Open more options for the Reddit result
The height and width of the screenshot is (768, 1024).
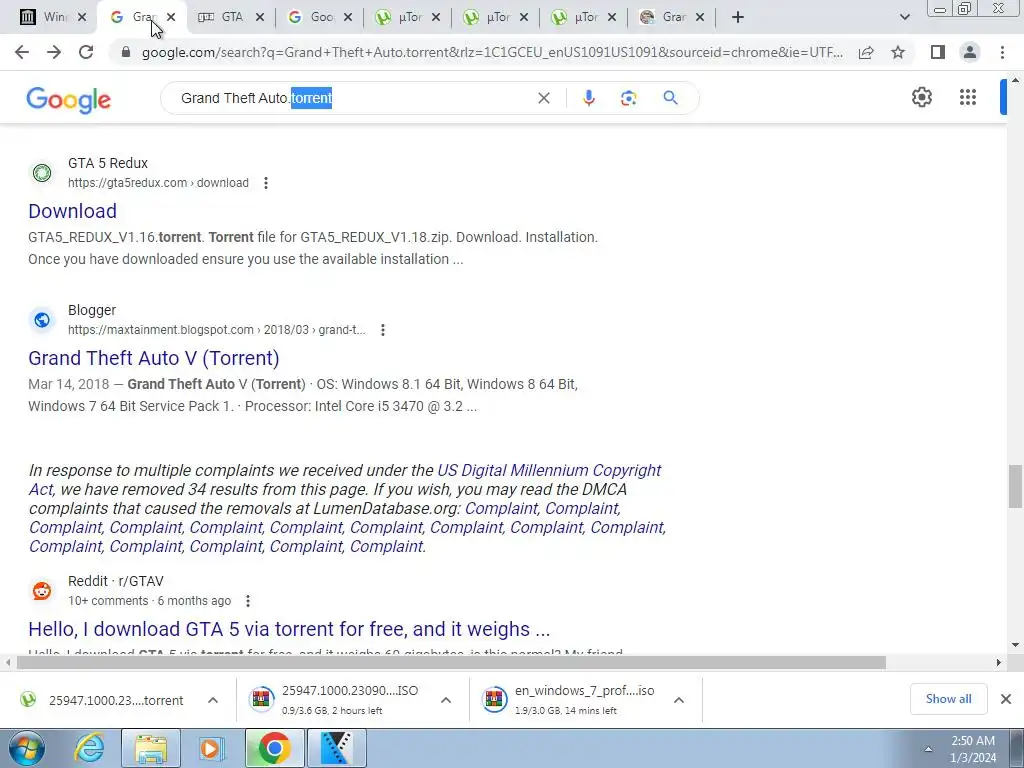pyautogui.click(x=248, y=601)
